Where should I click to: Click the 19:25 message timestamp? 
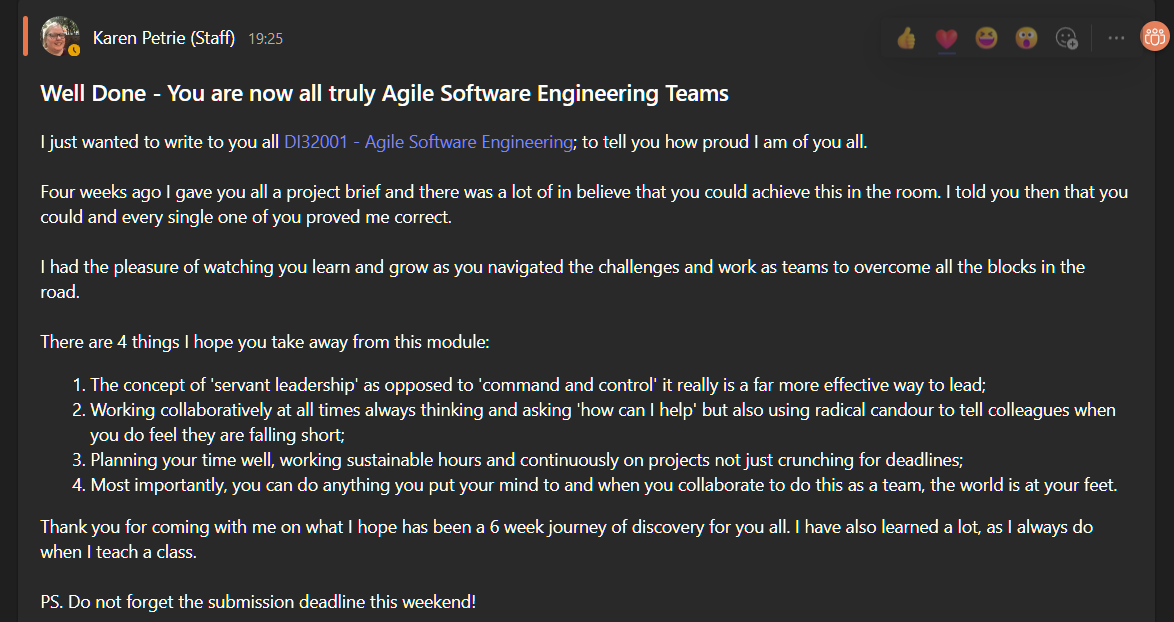click(266, 39)
